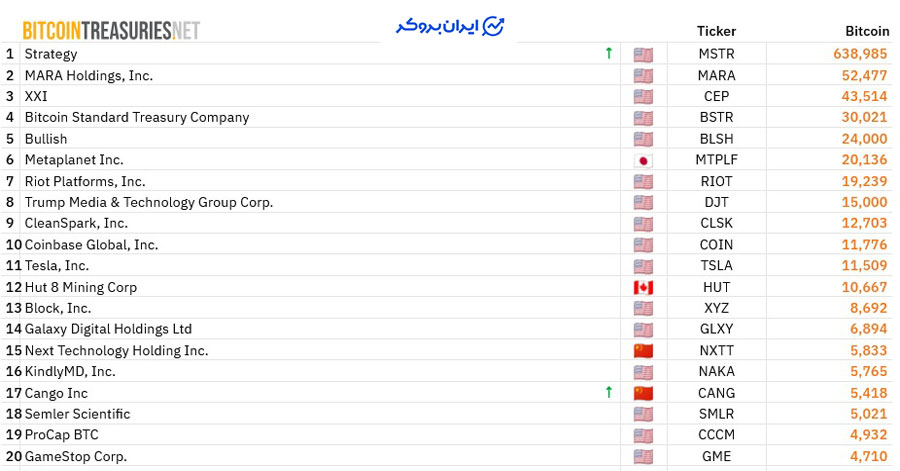Select Bitcoin Standard Treasury Company entry
900x471 pixels.
click(137, 117)
